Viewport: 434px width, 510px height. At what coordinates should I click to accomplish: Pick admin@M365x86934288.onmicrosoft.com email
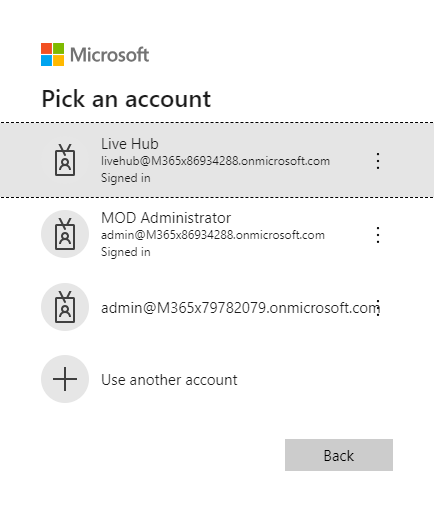coord(213,235)
